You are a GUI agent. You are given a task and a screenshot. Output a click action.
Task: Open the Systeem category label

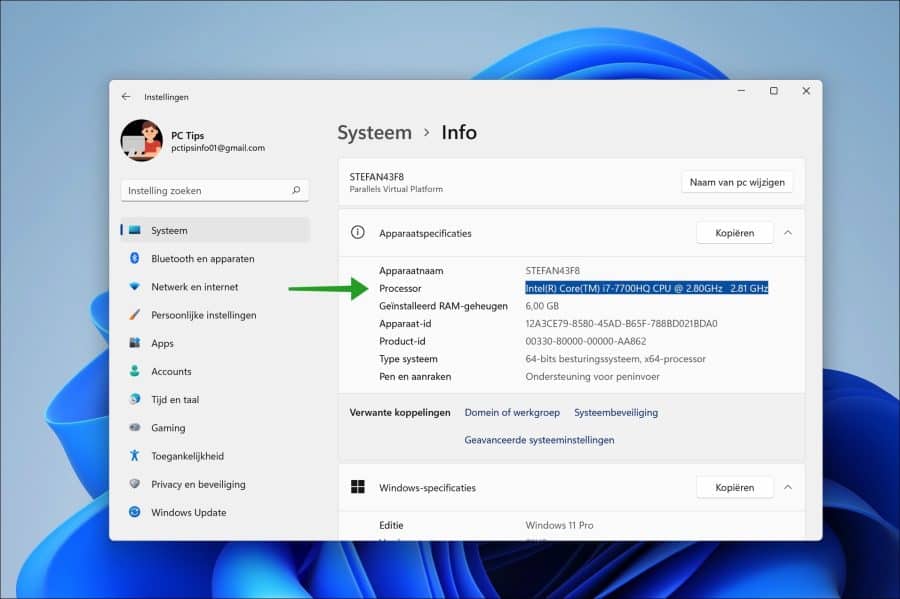169,231
